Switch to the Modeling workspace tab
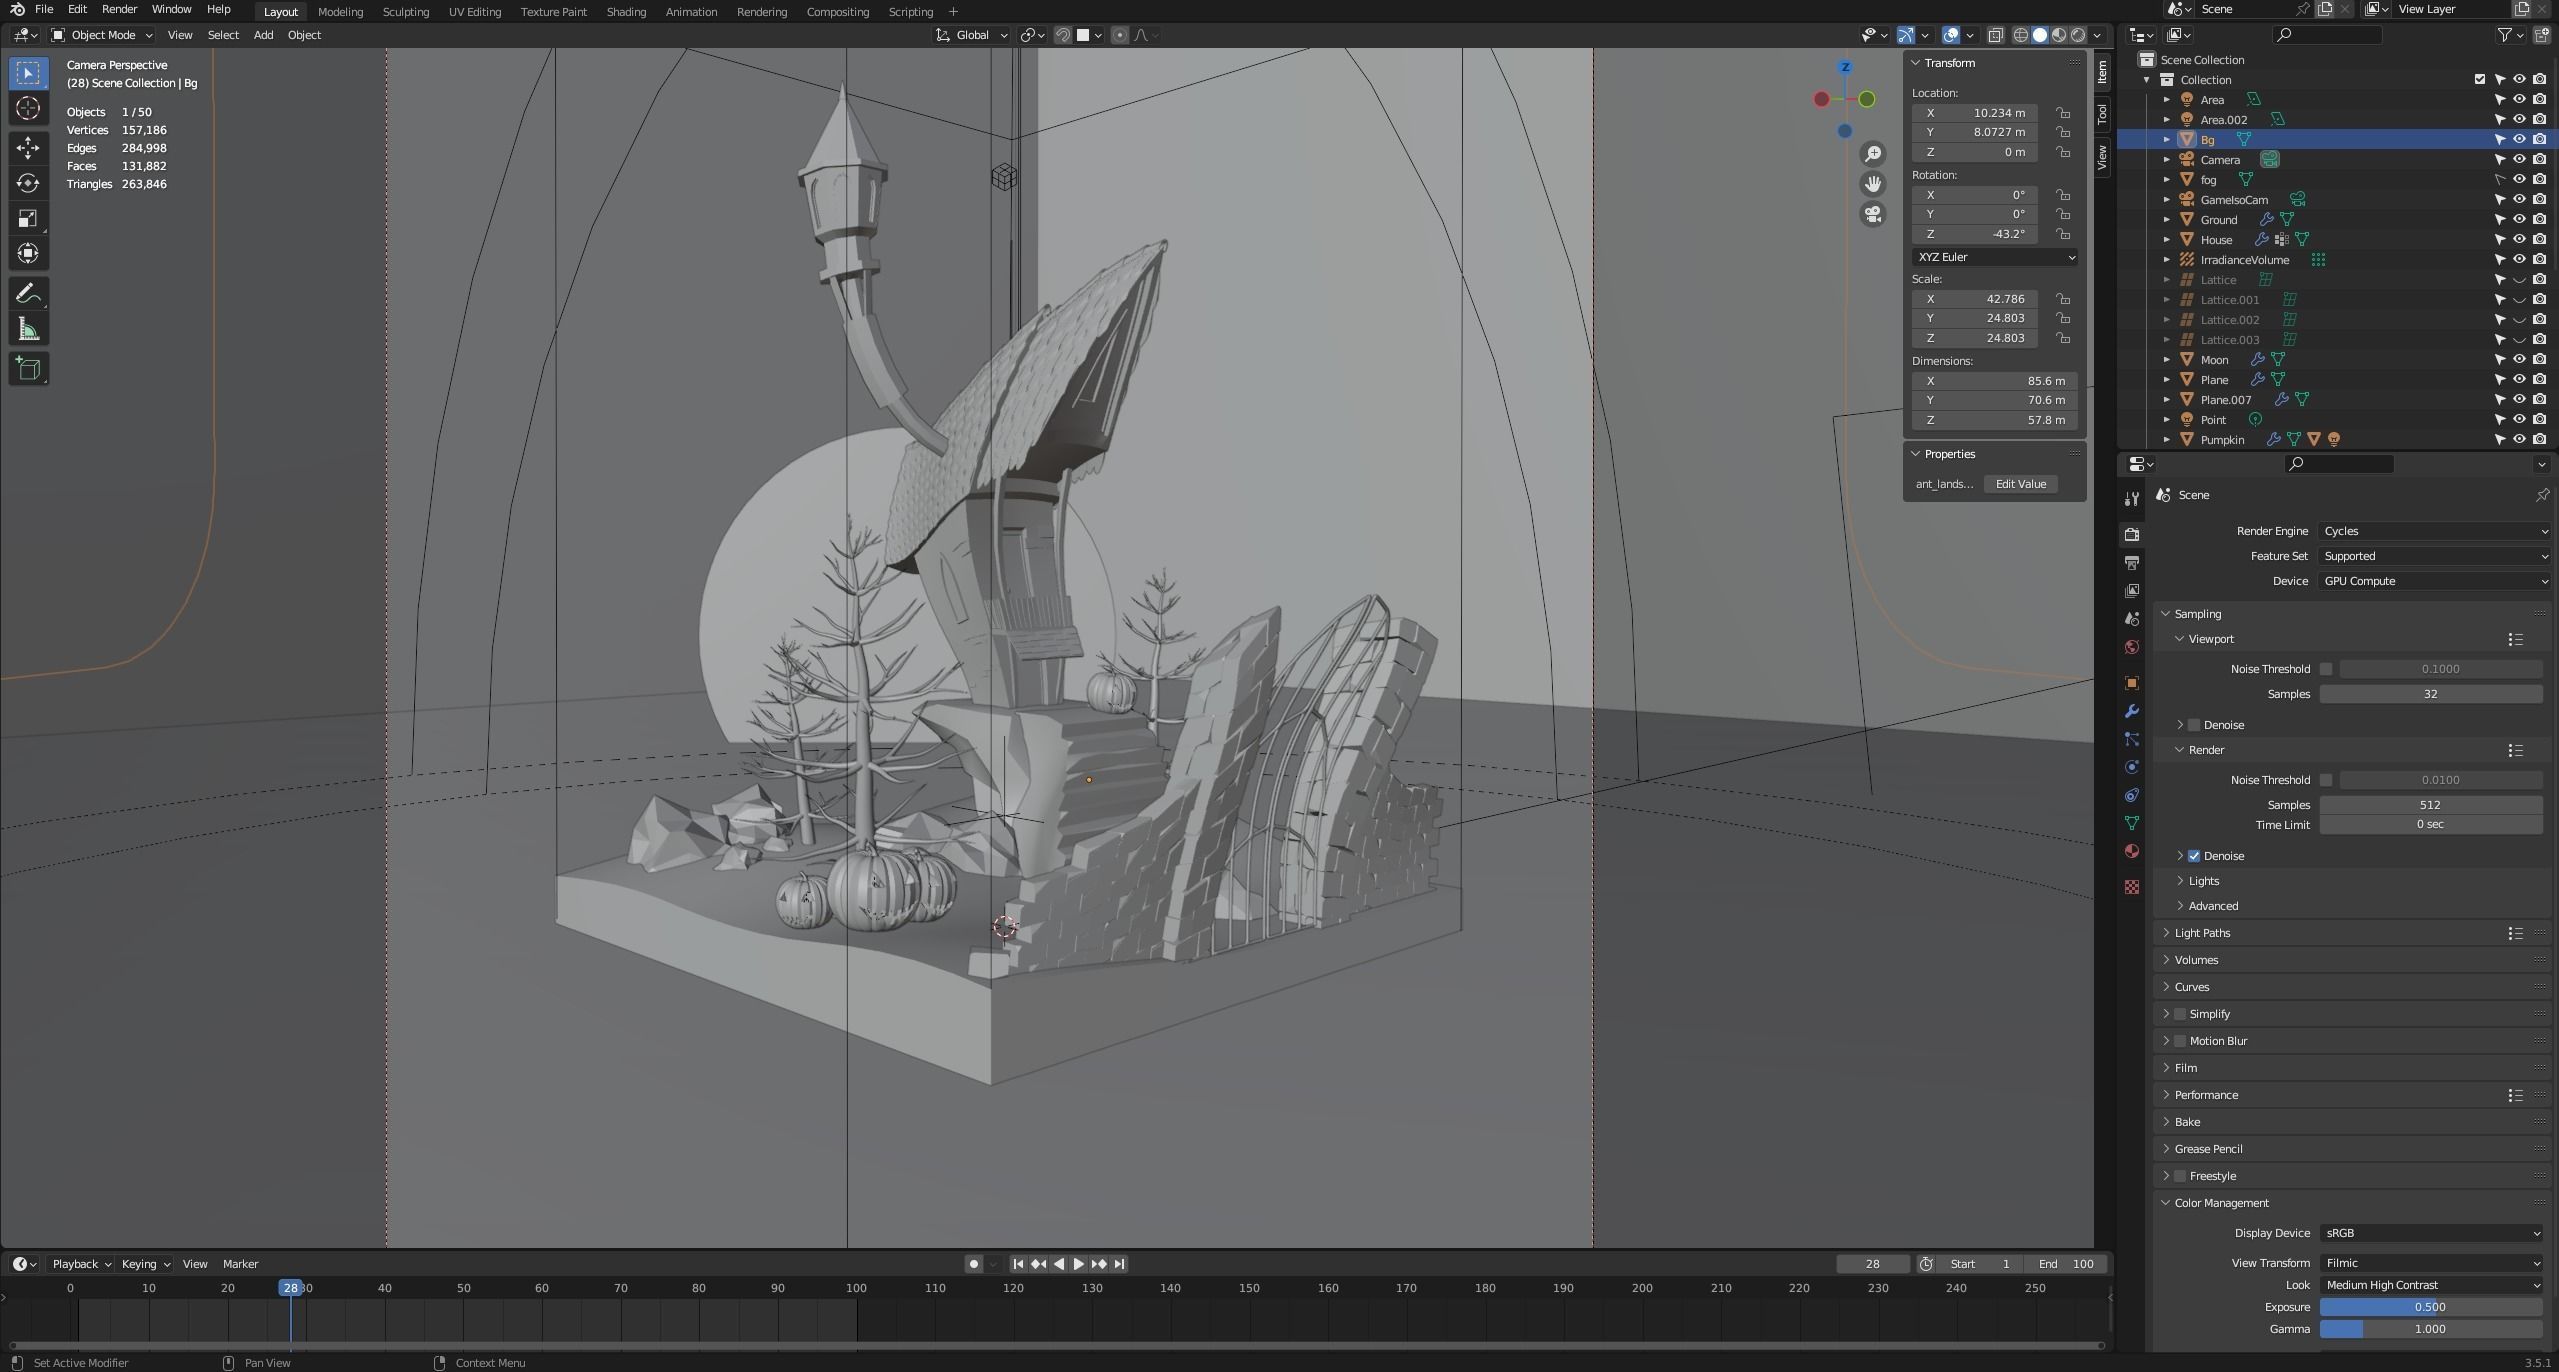Viewport: 2559px width, 1372px height. 340,12
